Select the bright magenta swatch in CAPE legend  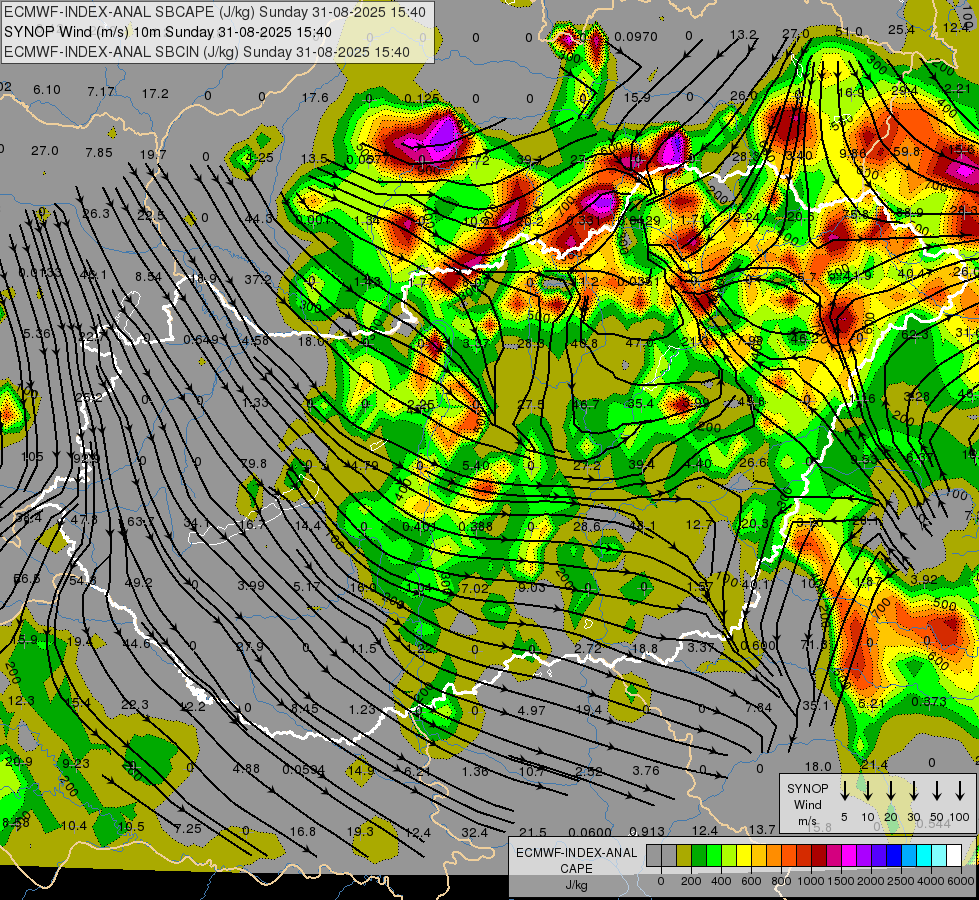[x=849, y=856]
